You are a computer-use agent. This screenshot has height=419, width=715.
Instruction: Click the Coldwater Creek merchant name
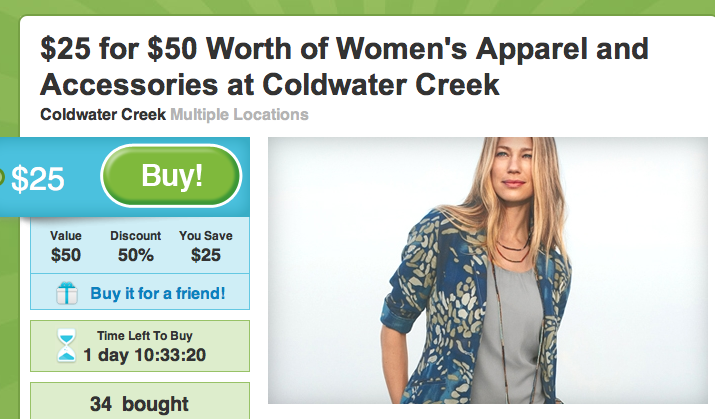[103, 114]
